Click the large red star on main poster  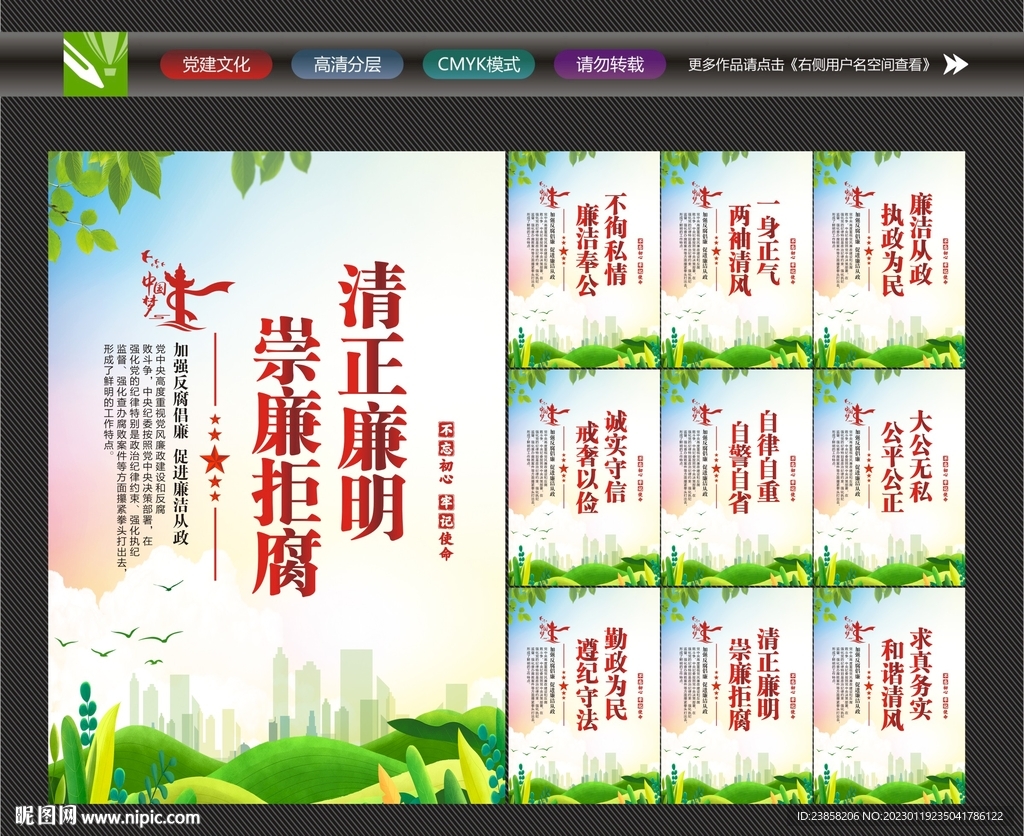tap(215, 459)
